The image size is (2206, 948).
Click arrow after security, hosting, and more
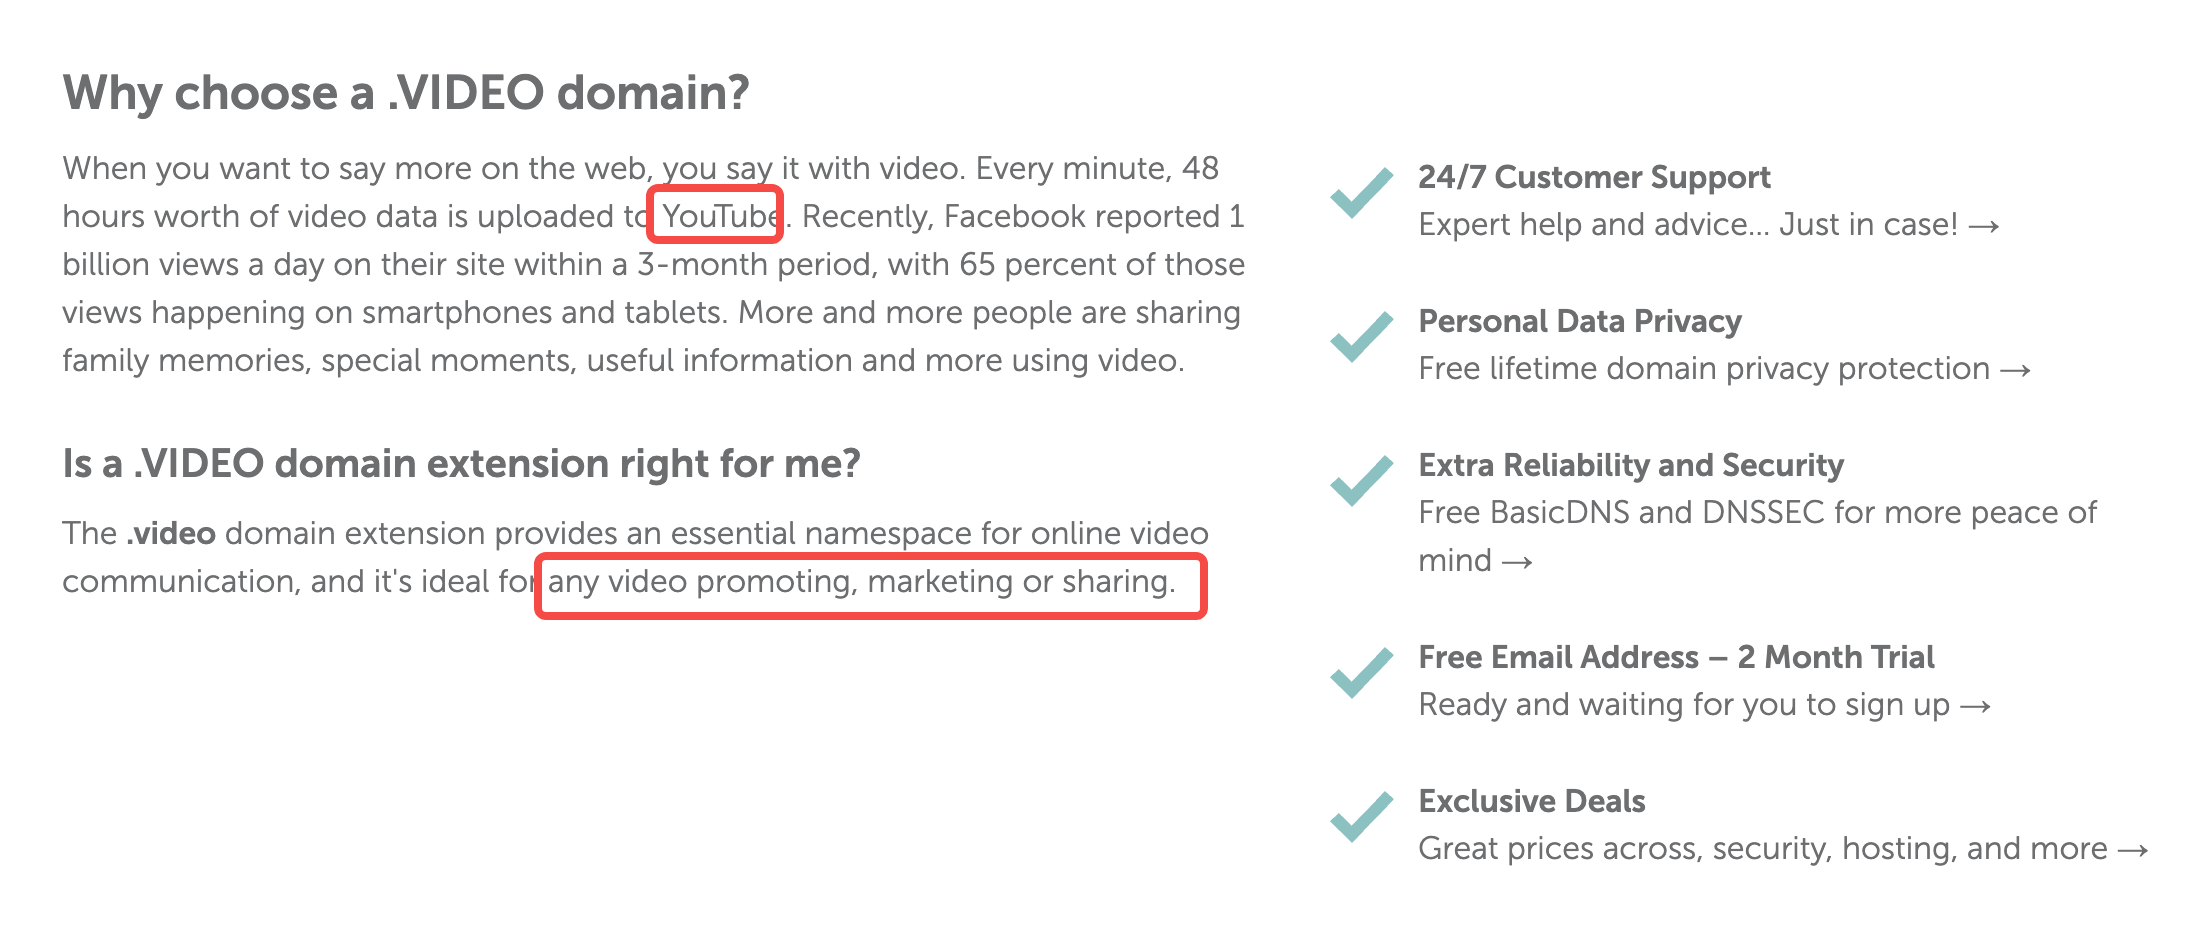tap(2133, 851)
